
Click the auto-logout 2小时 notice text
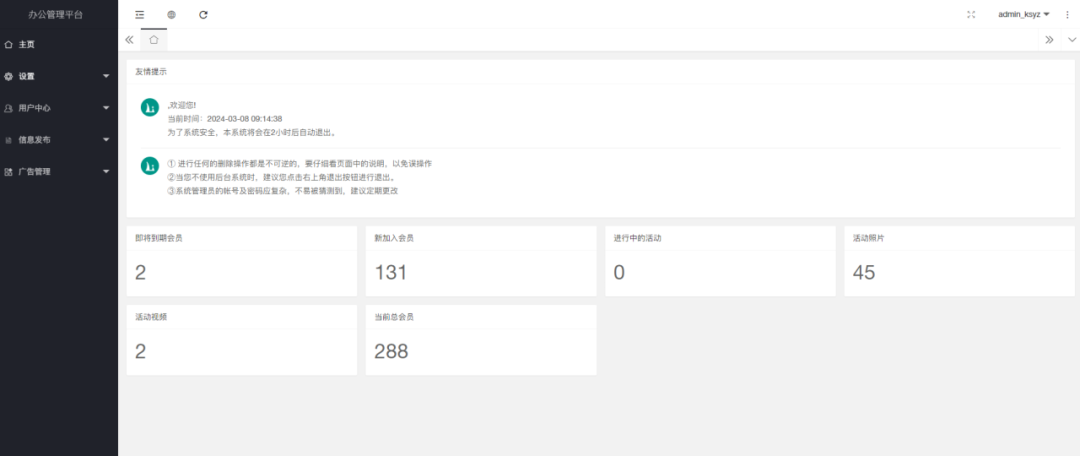pos(252,132)
